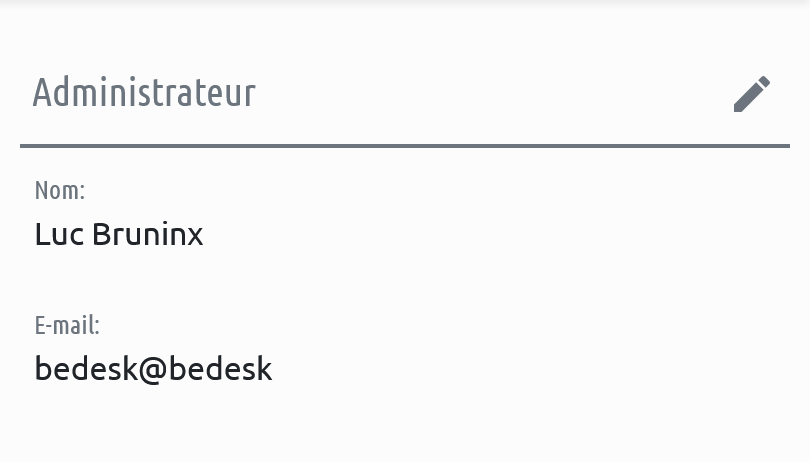
Task: Select the Administrateur heading text
Action: coord(144,93)
